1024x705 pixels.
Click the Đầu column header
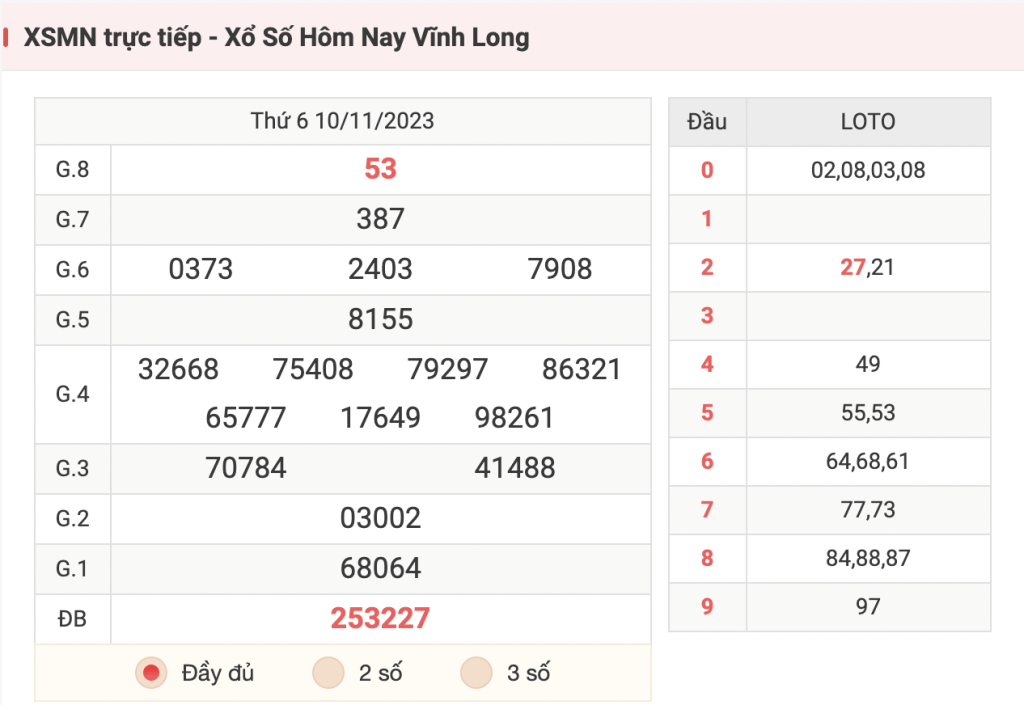click(707, 121)
